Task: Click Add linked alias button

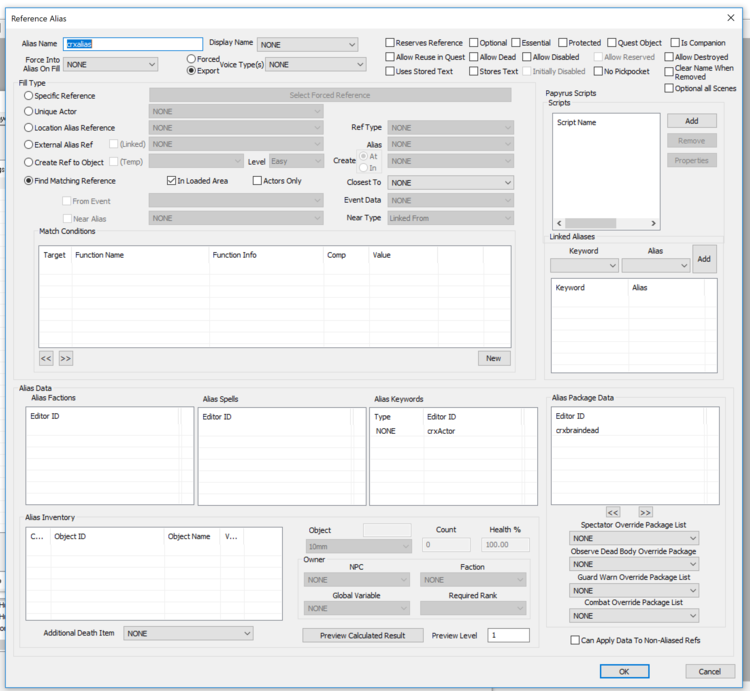Action: point(704,259)
